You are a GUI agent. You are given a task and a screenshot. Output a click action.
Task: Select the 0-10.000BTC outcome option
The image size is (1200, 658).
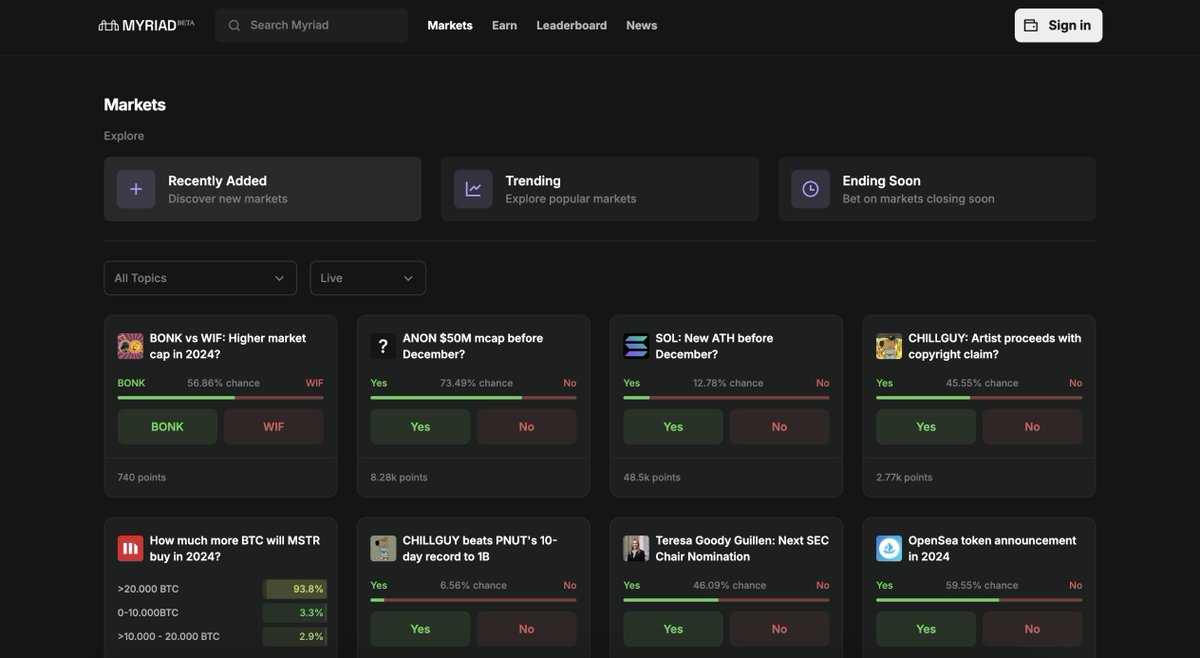coord(221,613)
